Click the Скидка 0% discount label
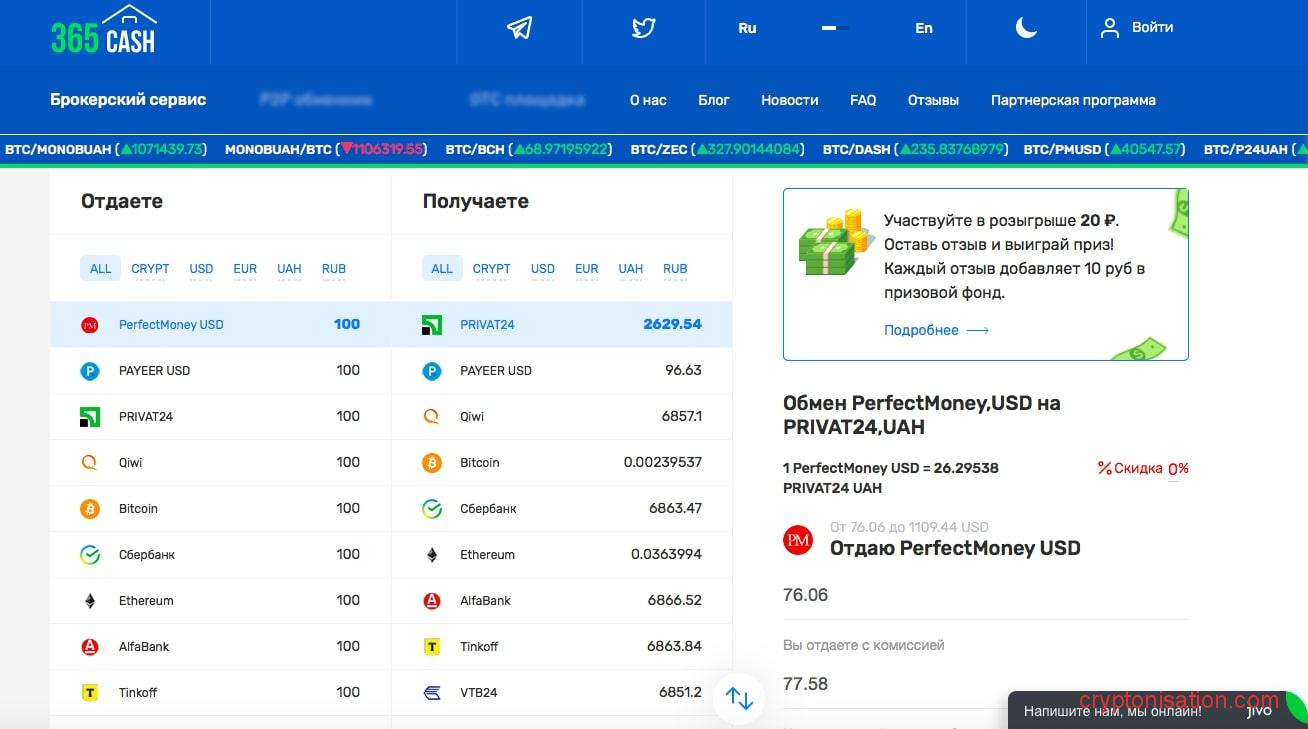Screen dimensions: 1308x729 click(x=1143, y=468)
